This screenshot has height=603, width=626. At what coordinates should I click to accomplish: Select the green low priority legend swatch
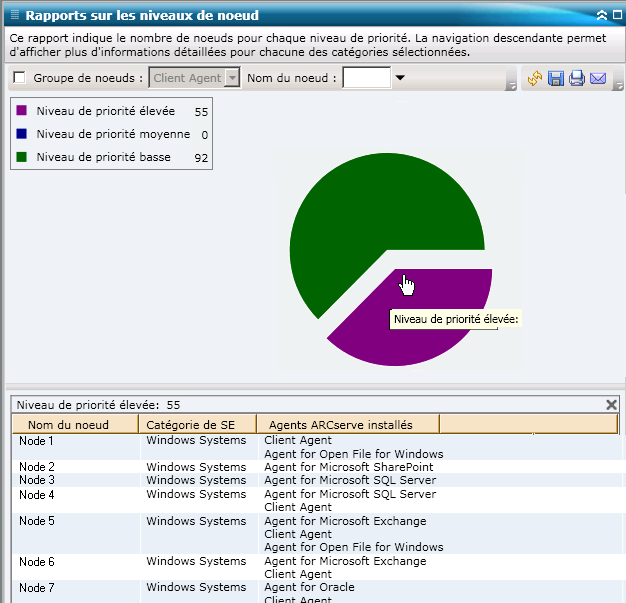22,157
